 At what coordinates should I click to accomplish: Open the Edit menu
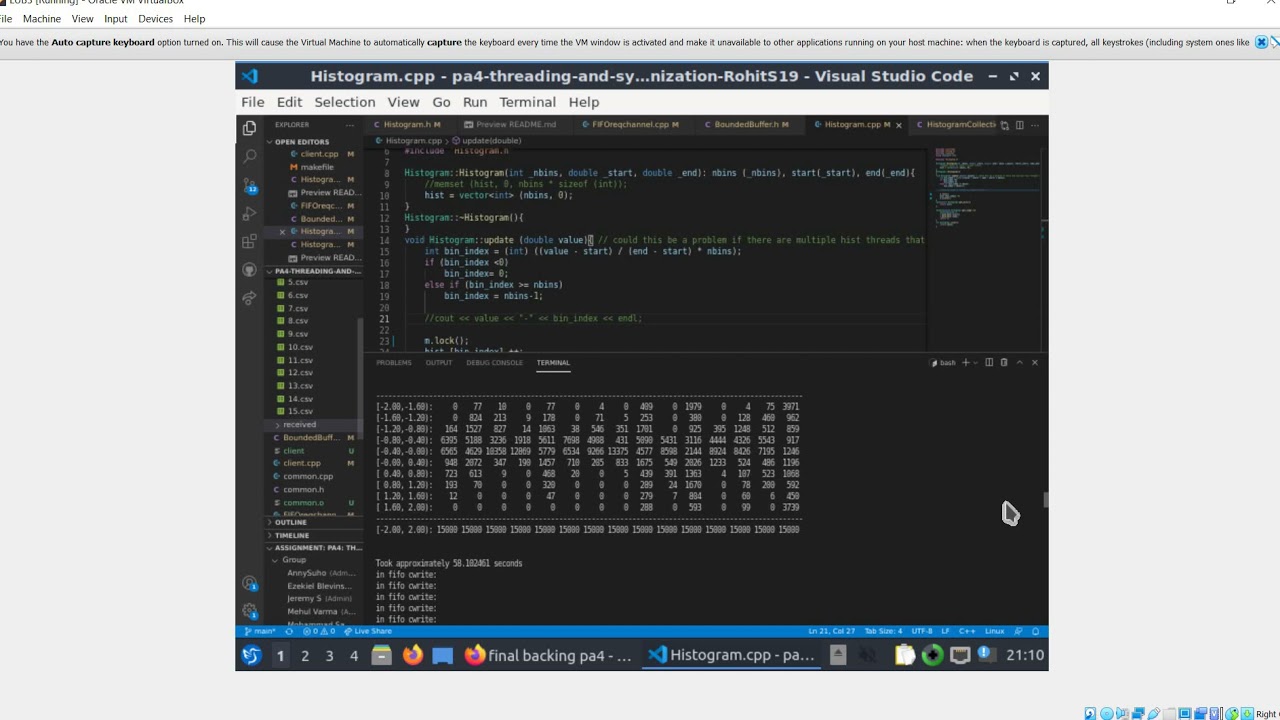click(289, 102)
